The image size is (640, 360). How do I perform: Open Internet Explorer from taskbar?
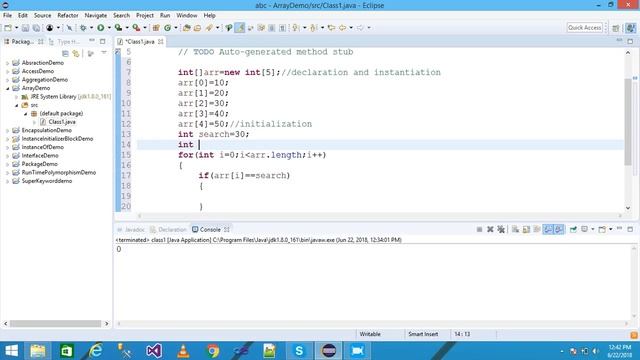96,351
